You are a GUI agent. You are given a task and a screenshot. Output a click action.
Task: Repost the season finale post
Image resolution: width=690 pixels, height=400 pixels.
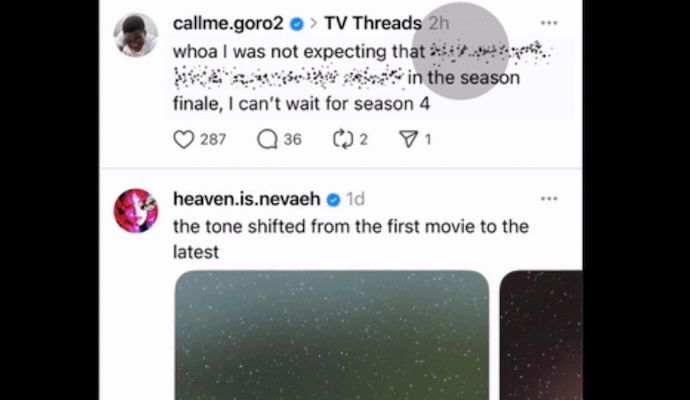click(x=343, y=139)
